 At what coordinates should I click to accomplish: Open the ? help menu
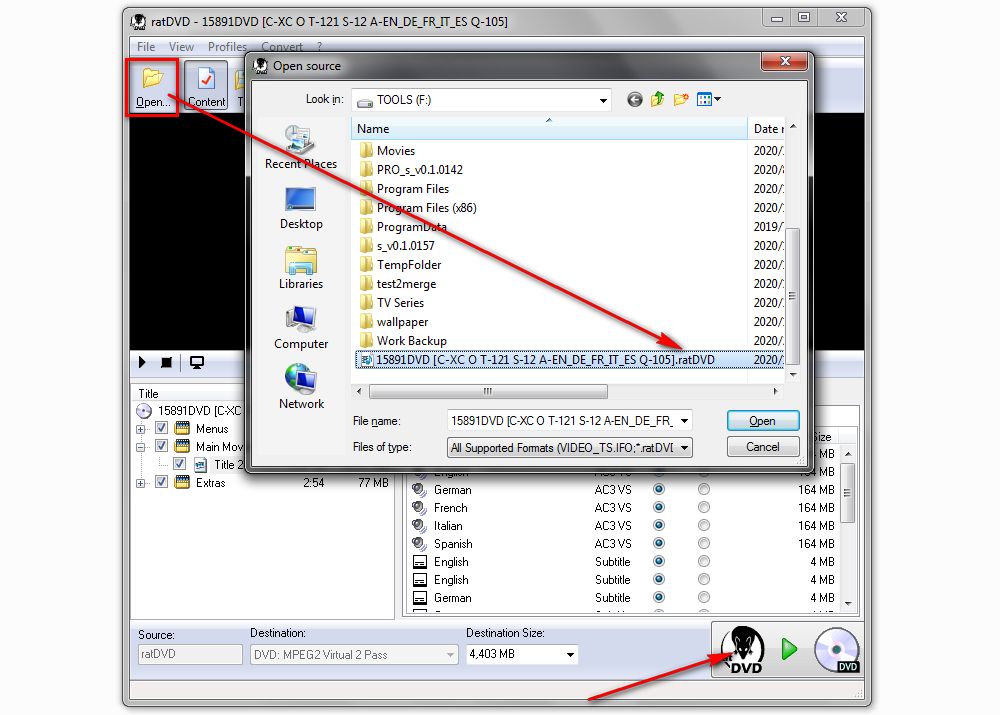coord(319,47)
